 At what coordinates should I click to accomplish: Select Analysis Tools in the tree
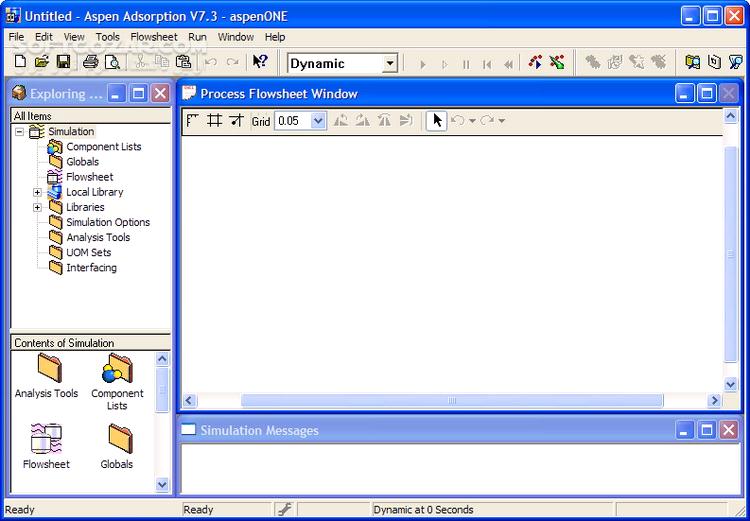[x=98, y=237]
